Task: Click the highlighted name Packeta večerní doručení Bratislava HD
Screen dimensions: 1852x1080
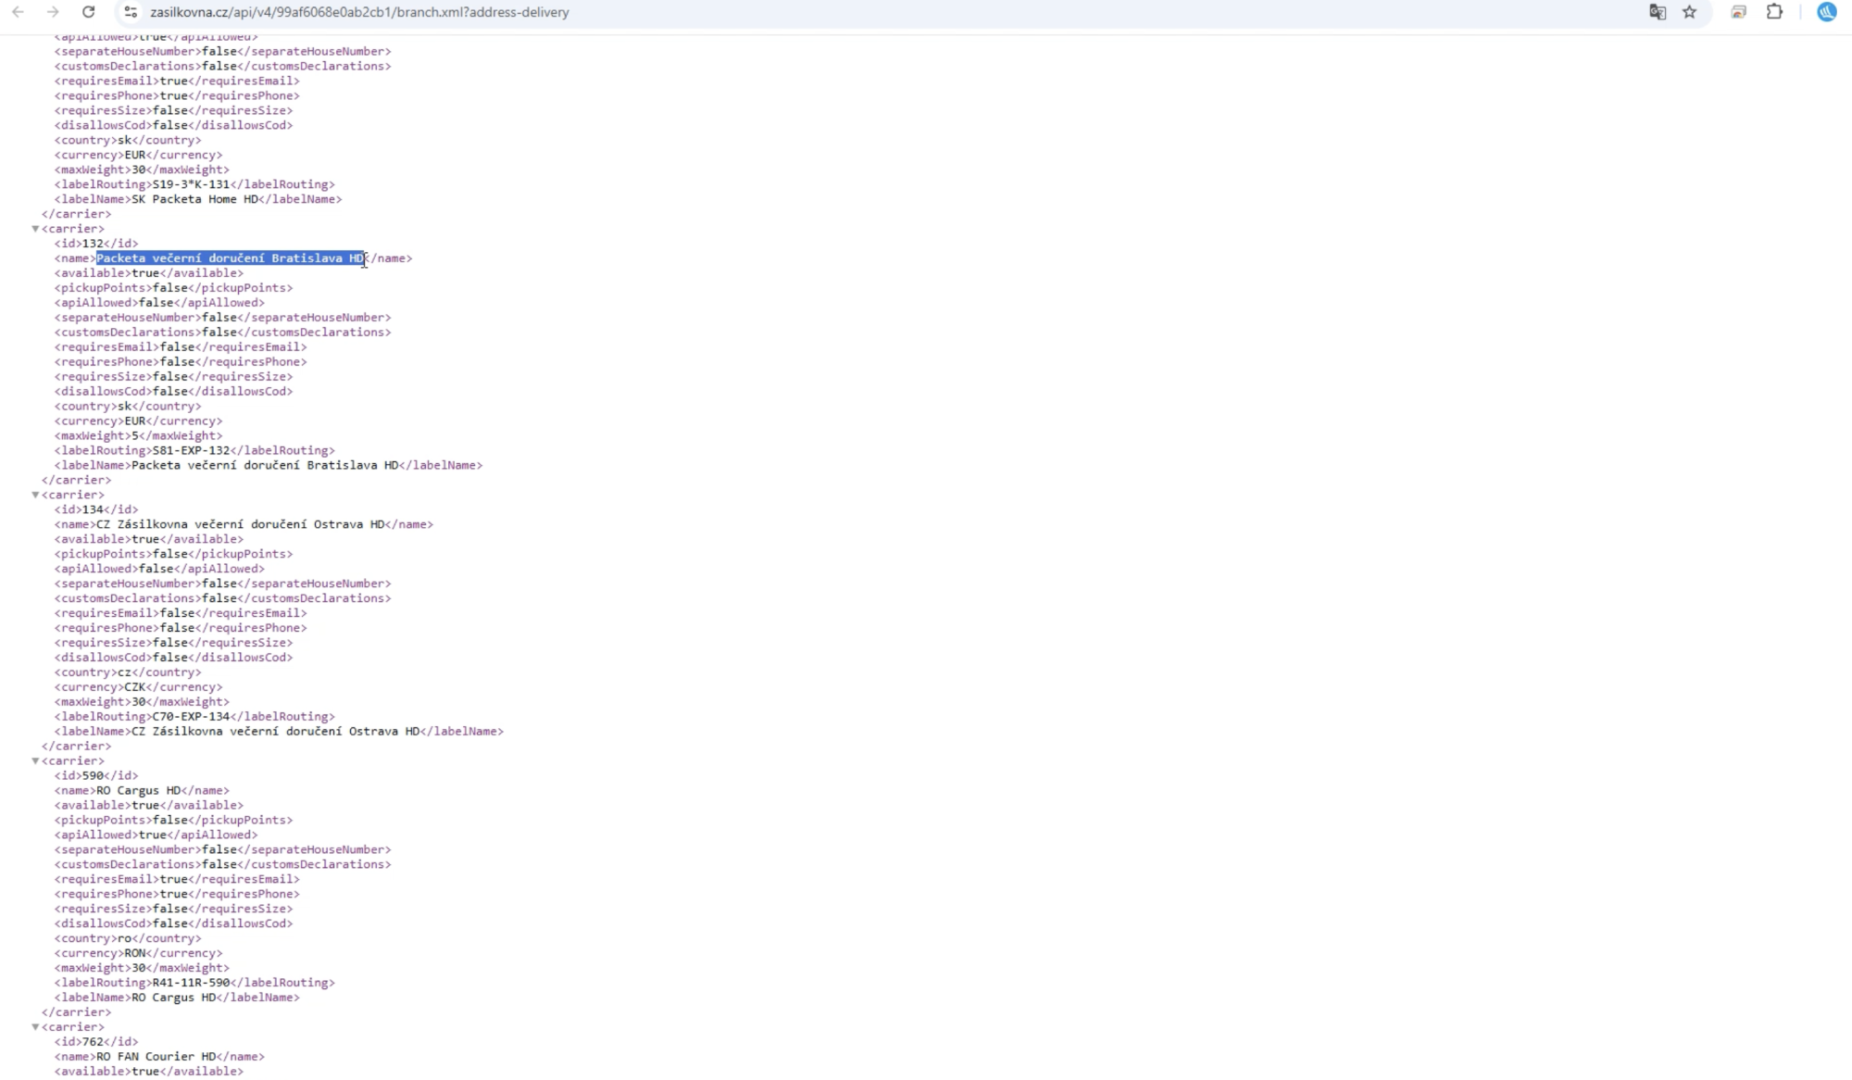Action: [230, 258]
